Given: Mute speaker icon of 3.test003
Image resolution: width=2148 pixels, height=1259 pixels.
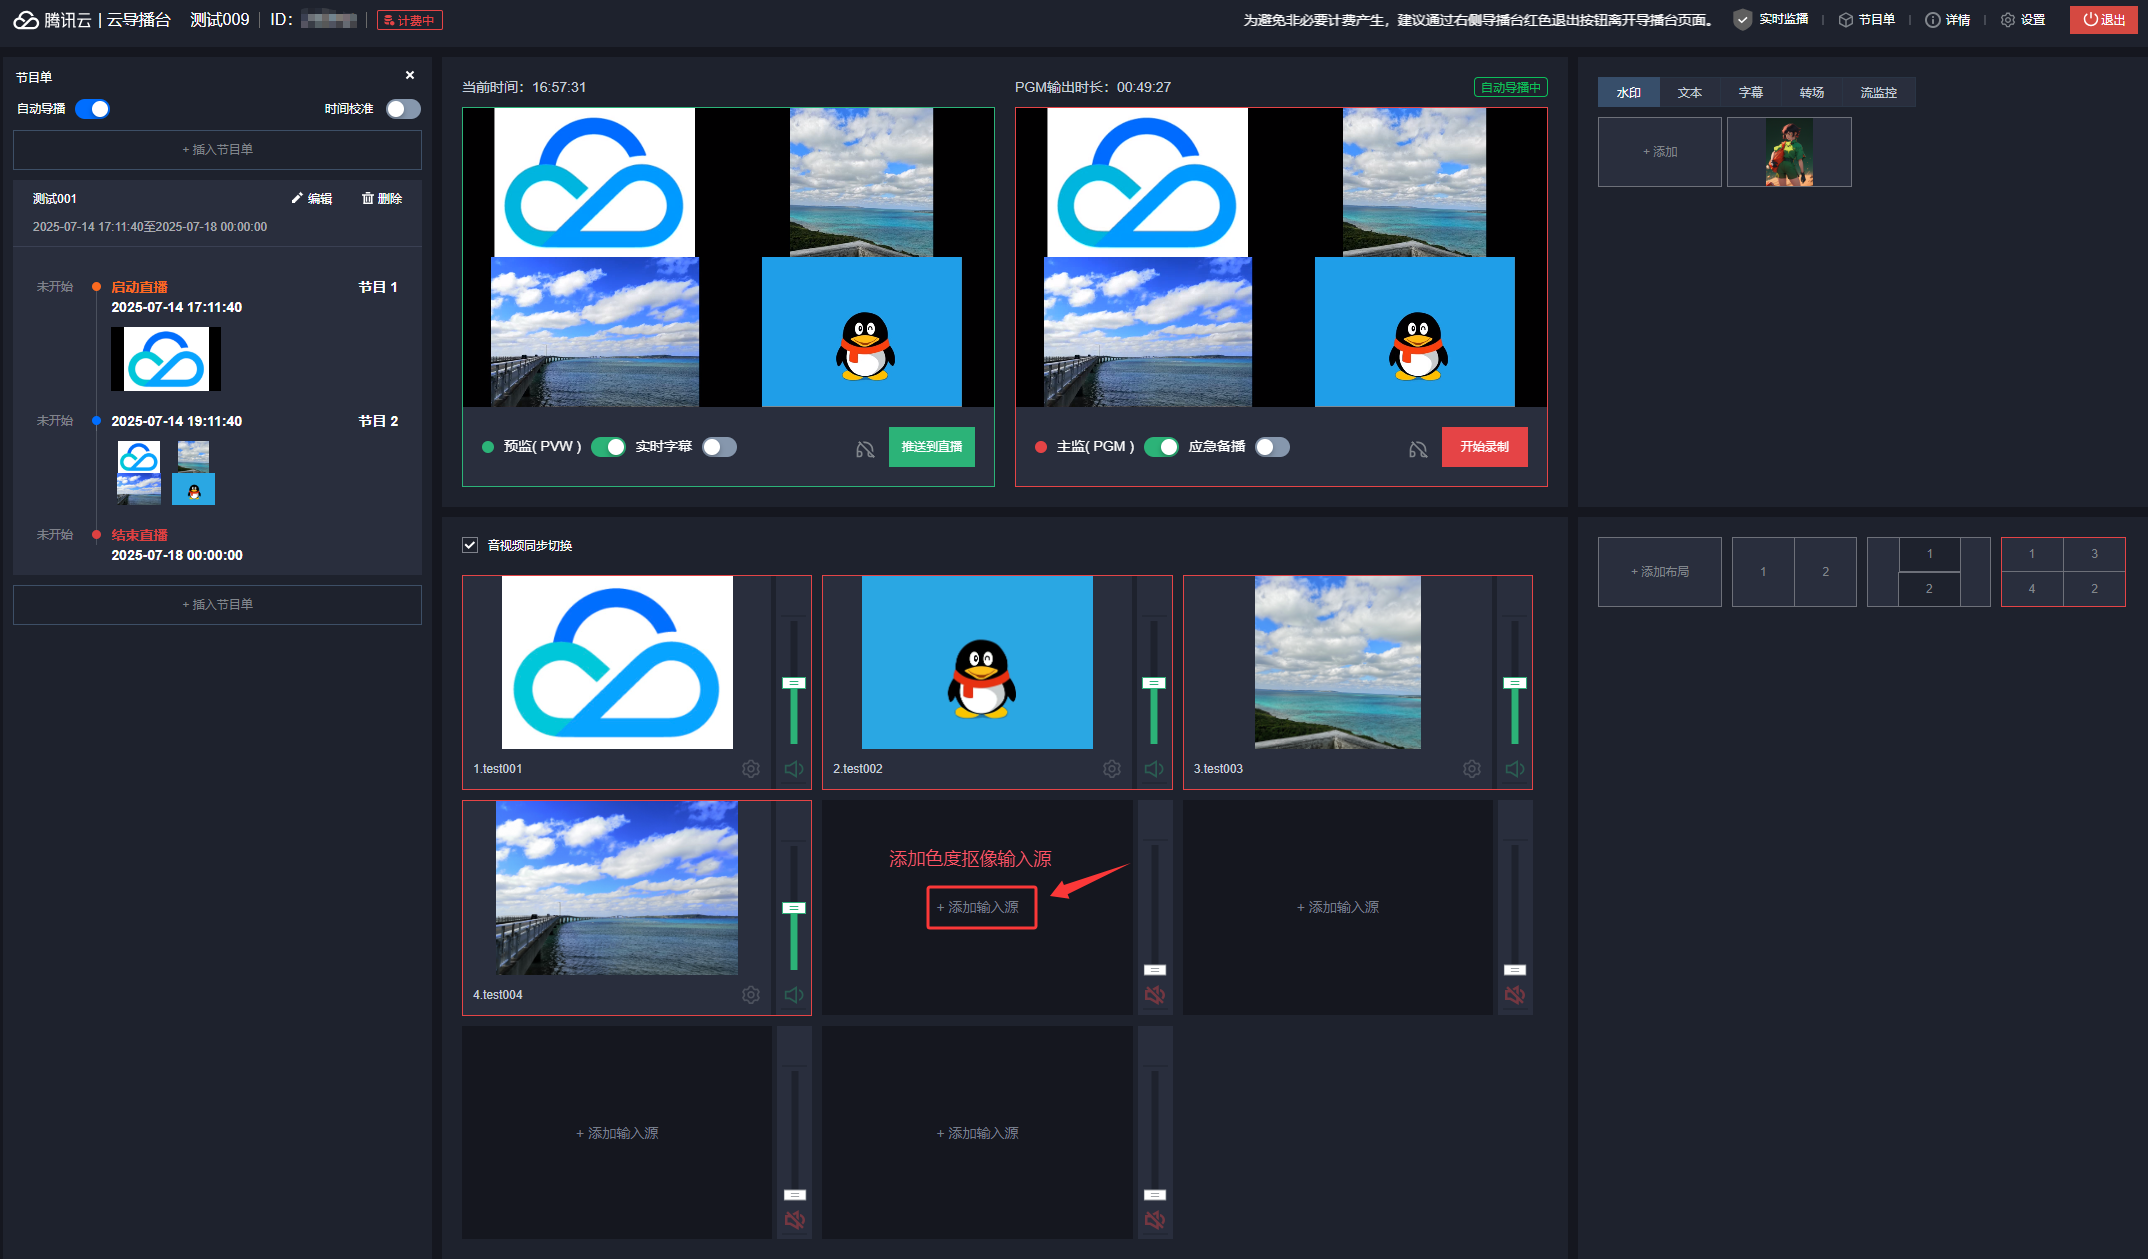Looking at the screenshot, I should click(1515, 769).
